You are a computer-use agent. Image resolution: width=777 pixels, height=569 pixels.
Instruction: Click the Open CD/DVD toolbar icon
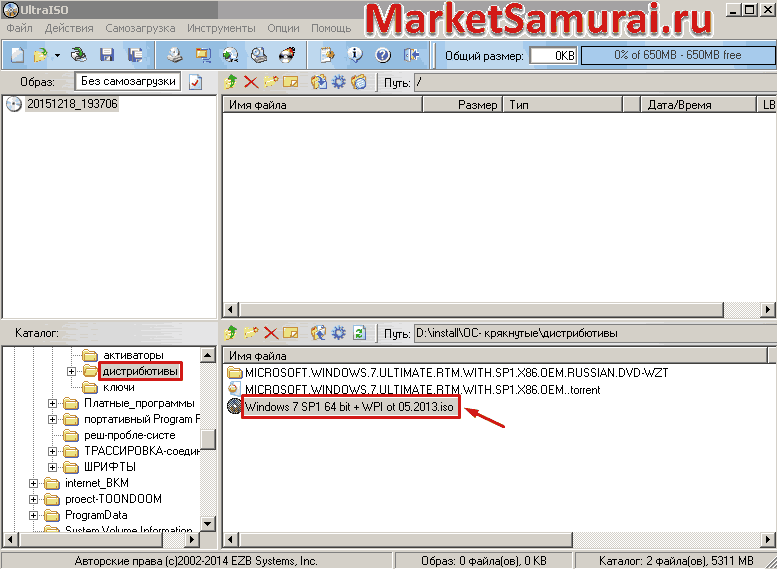(x=79, y=55)
